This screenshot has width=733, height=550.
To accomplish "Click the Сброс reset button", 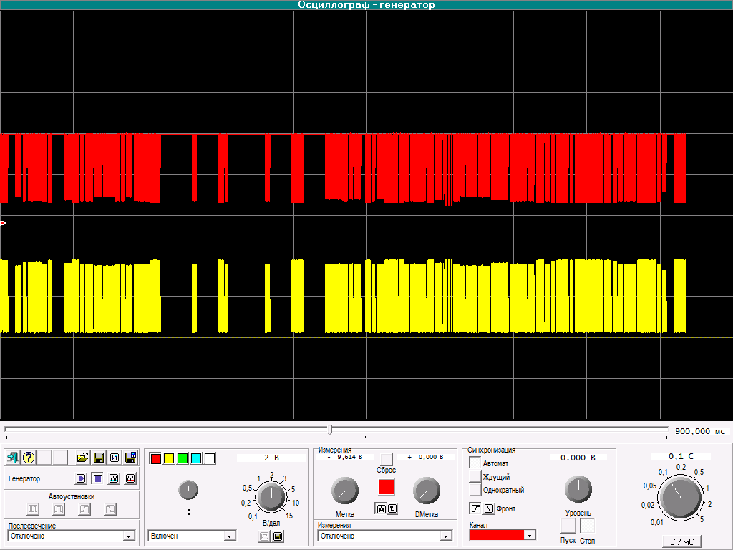I will pos(386,458).
